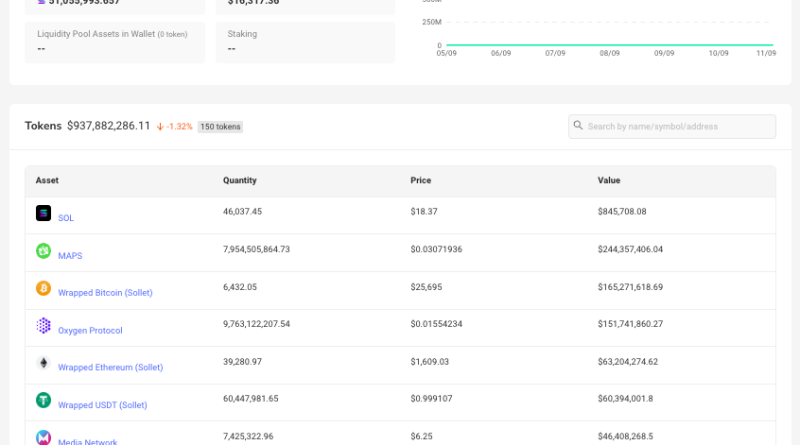Click the 08/09 chart date label

[610, 53]
